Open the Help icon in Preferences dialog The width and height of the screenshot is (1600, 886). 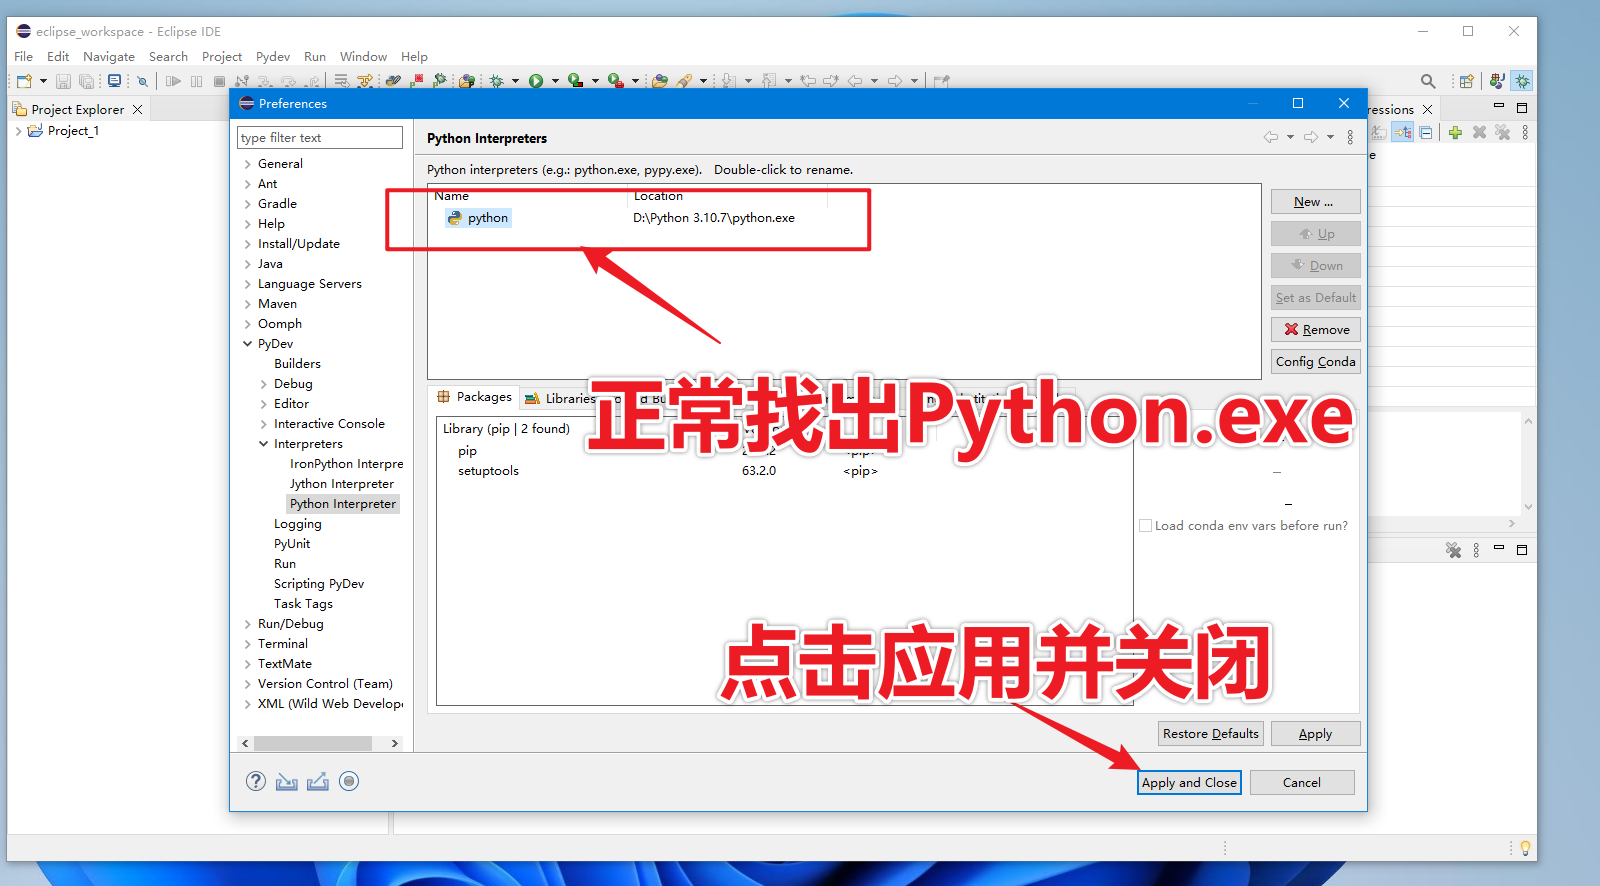[256, 782]
